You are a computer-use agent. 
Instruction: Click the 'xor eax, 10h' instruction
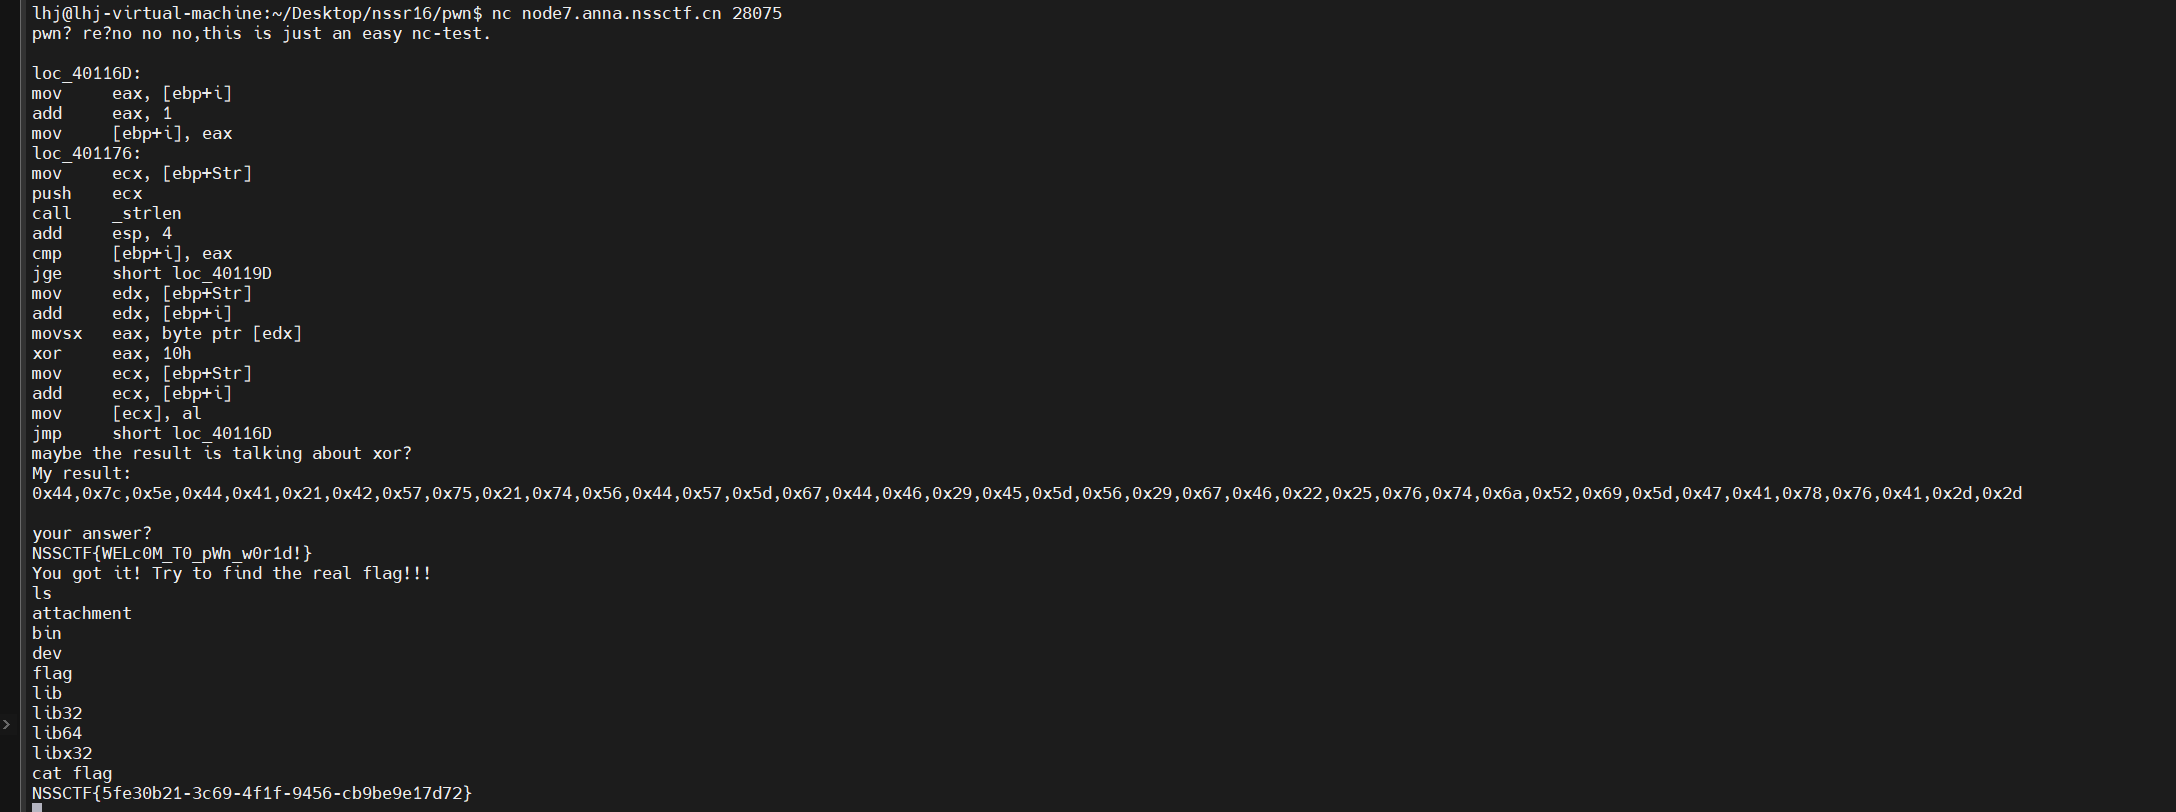(112, 353)
